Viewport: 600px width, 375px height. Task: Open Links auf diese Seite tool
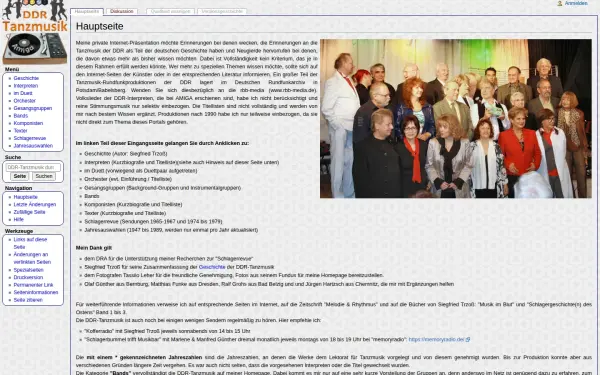tap(30, 243)
